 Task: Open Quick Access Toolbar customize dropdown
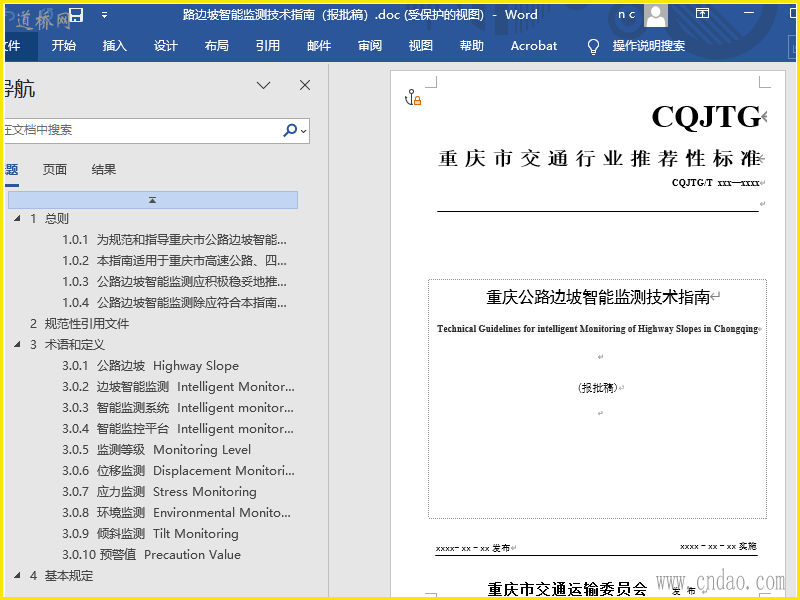[x=103, y=15]
